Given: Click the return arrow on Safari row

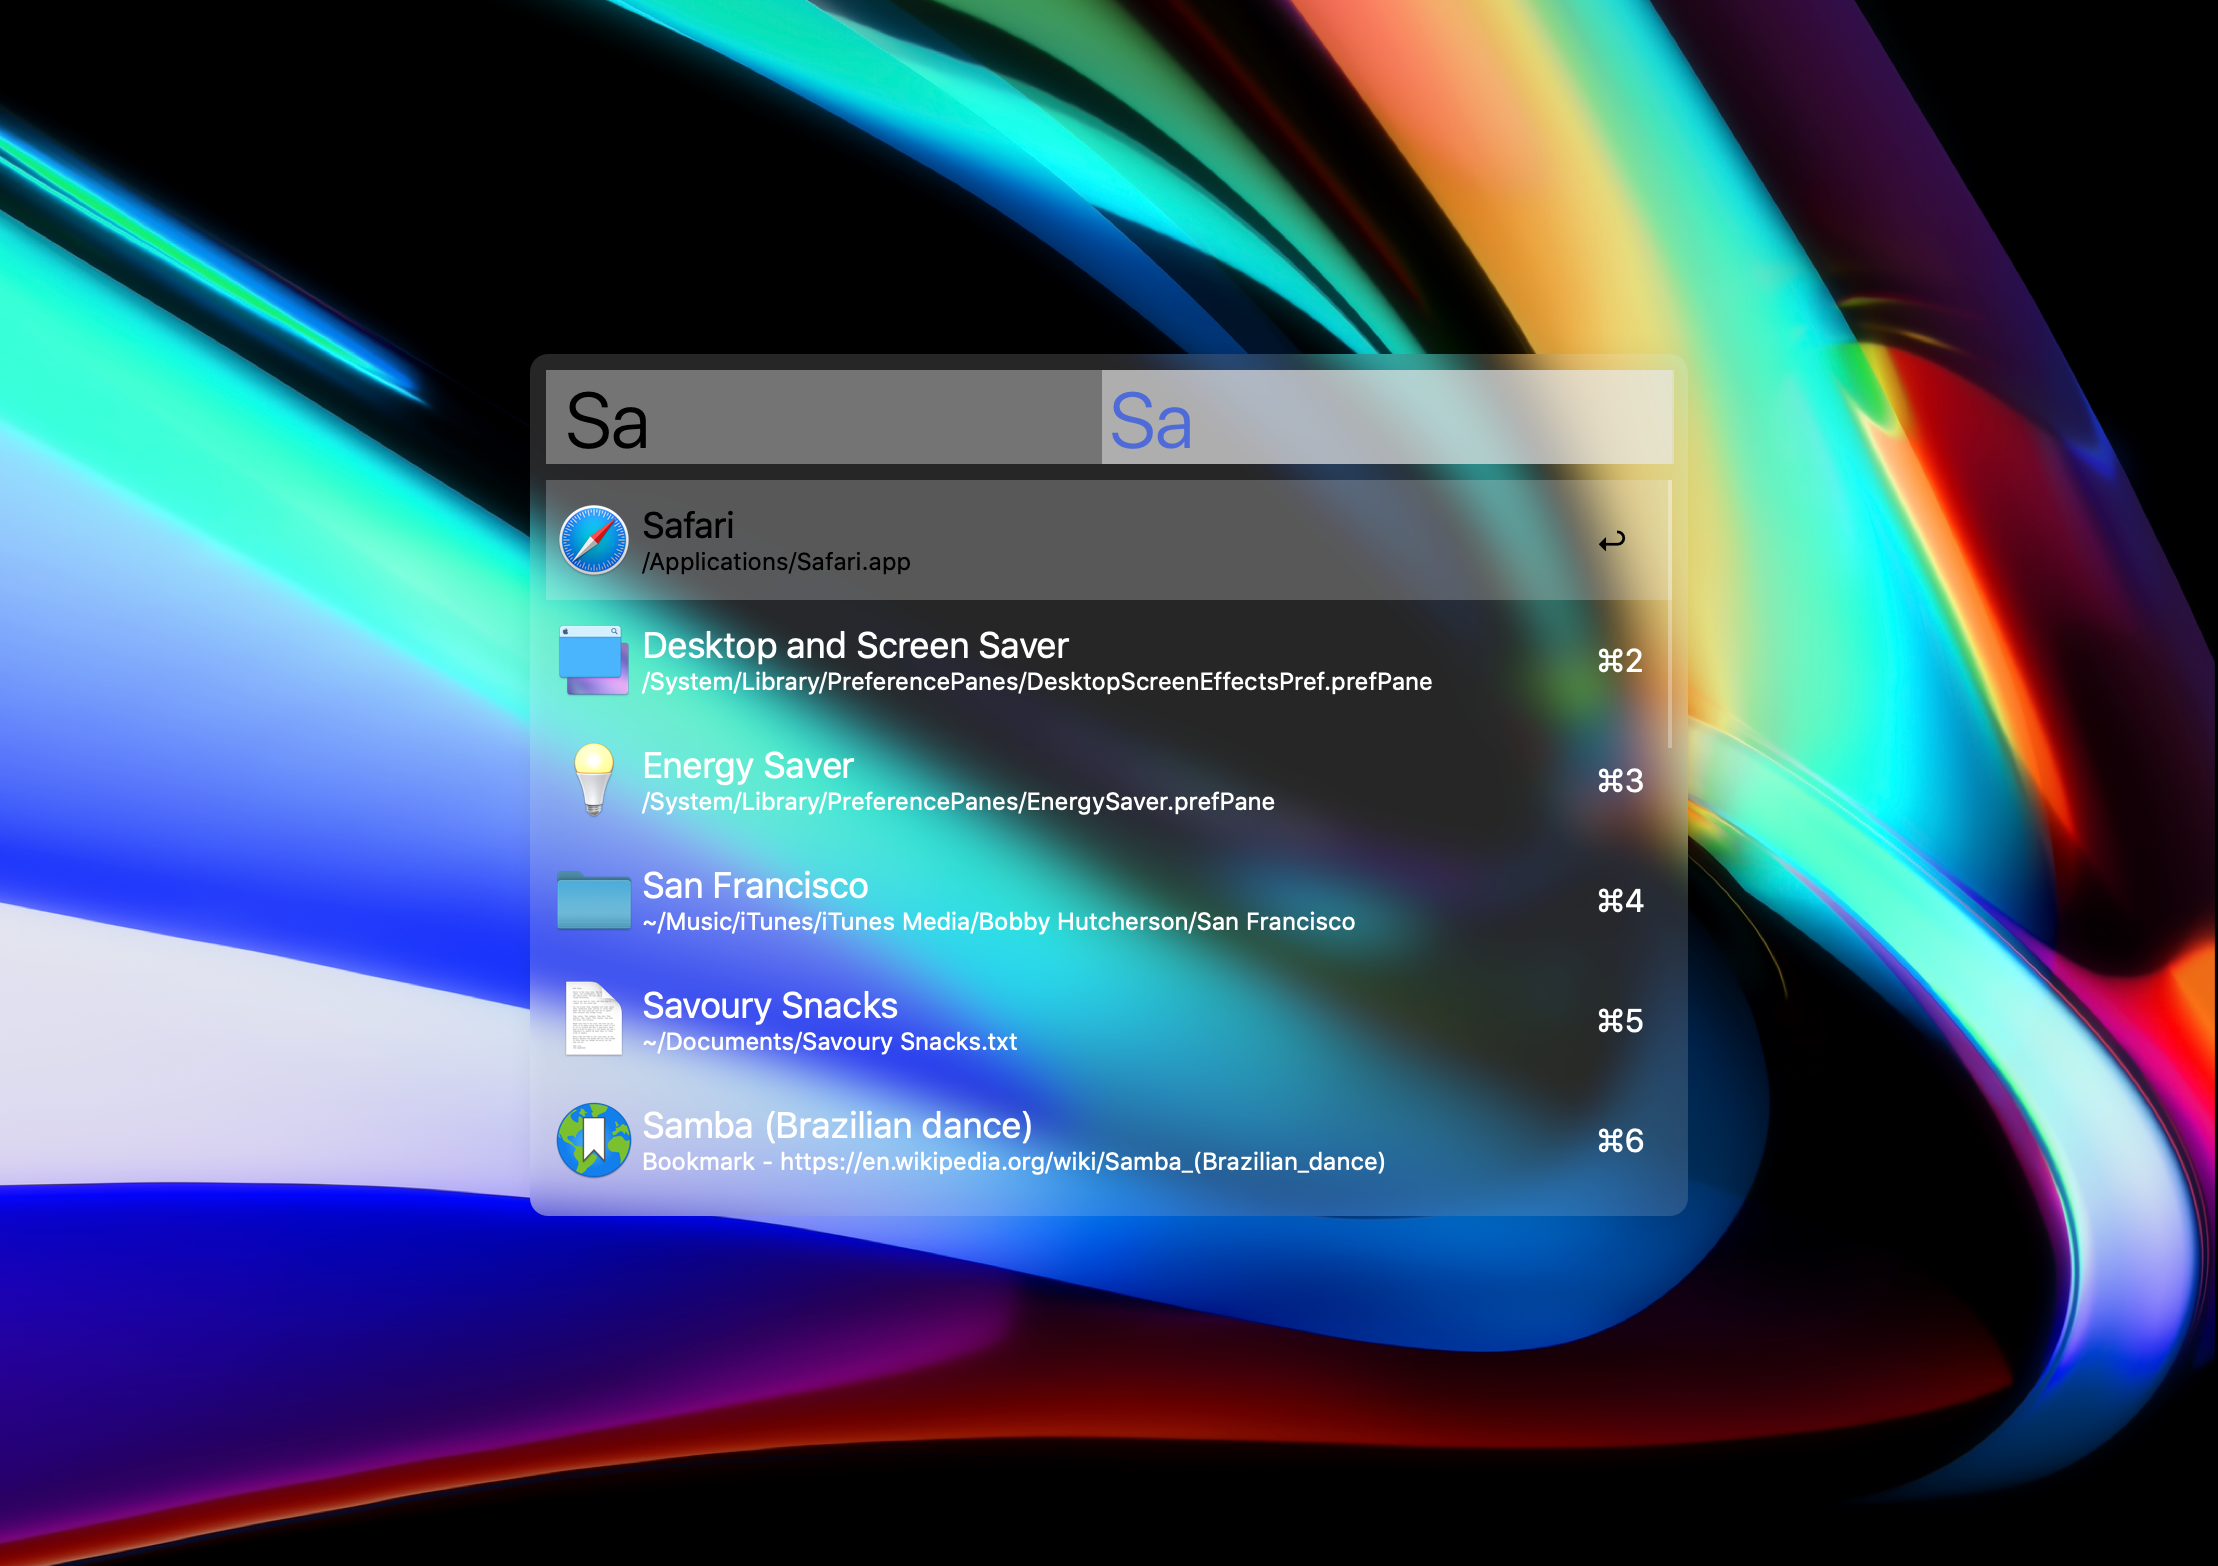Looking at the screenshot, I should (1612, 541).
